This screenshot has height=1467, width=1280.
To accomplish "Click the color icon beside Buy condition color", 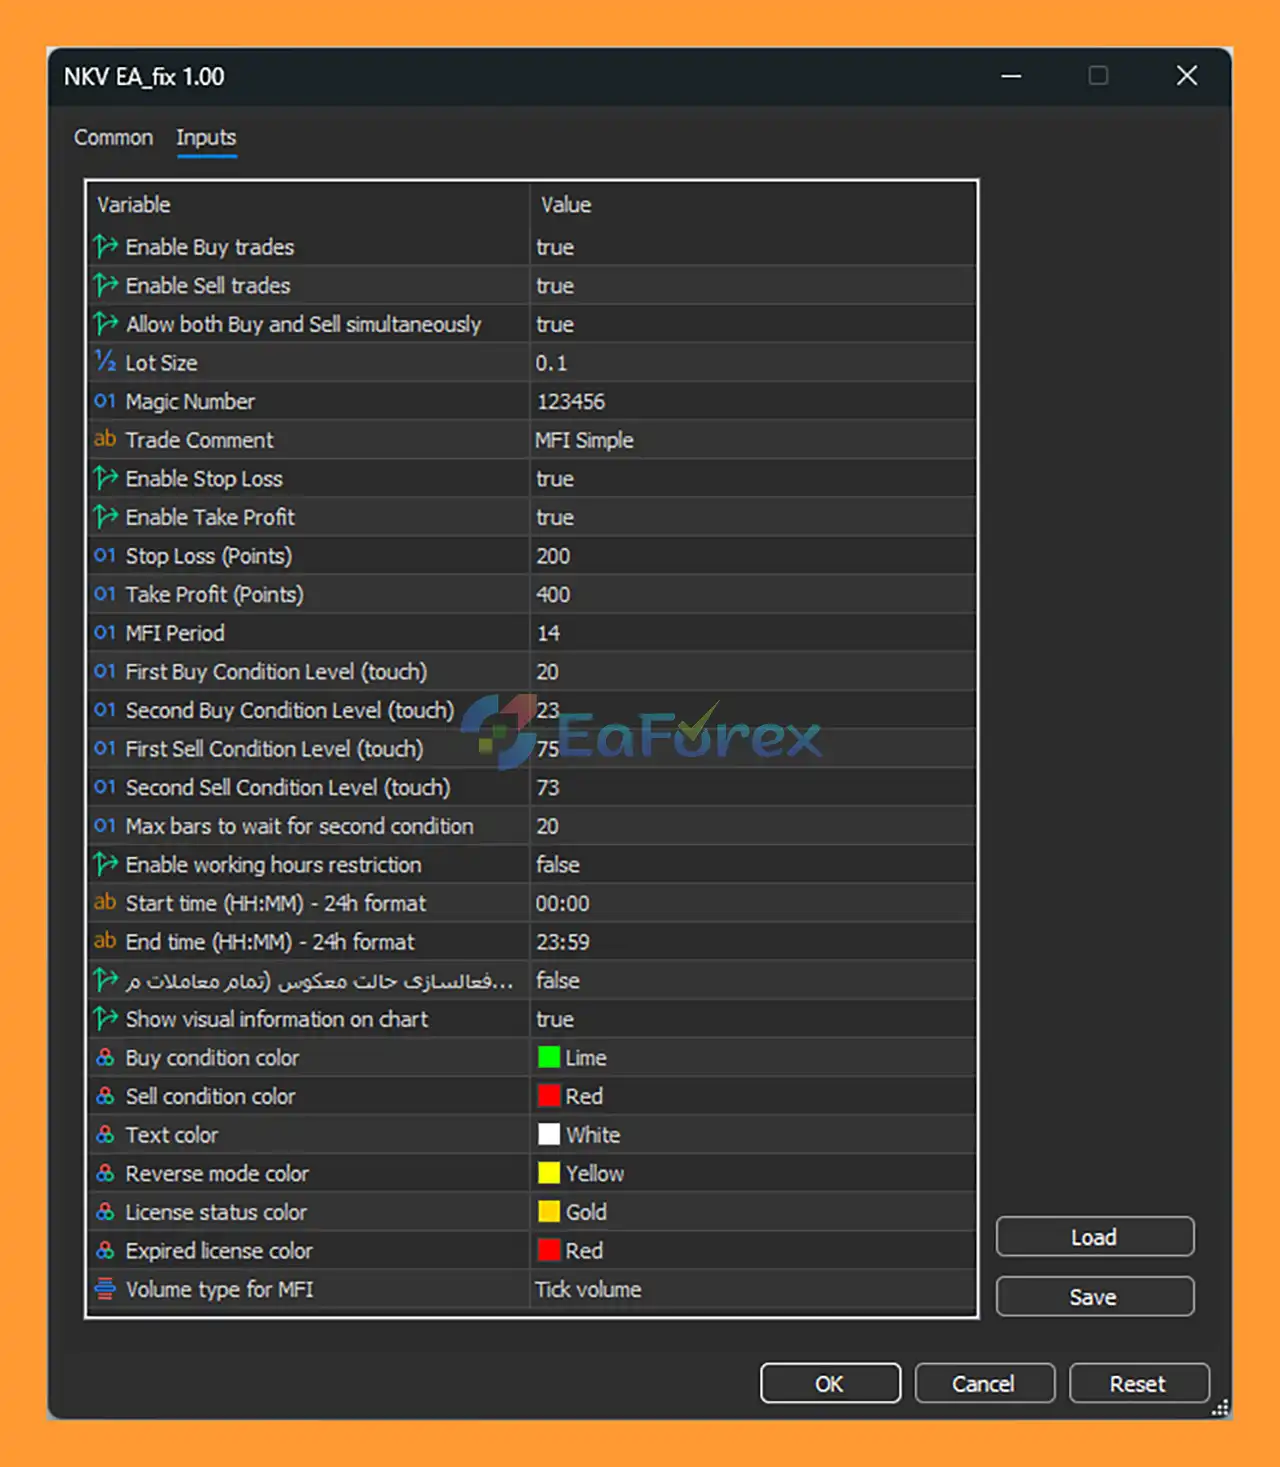I will [x=105, y=1057].
